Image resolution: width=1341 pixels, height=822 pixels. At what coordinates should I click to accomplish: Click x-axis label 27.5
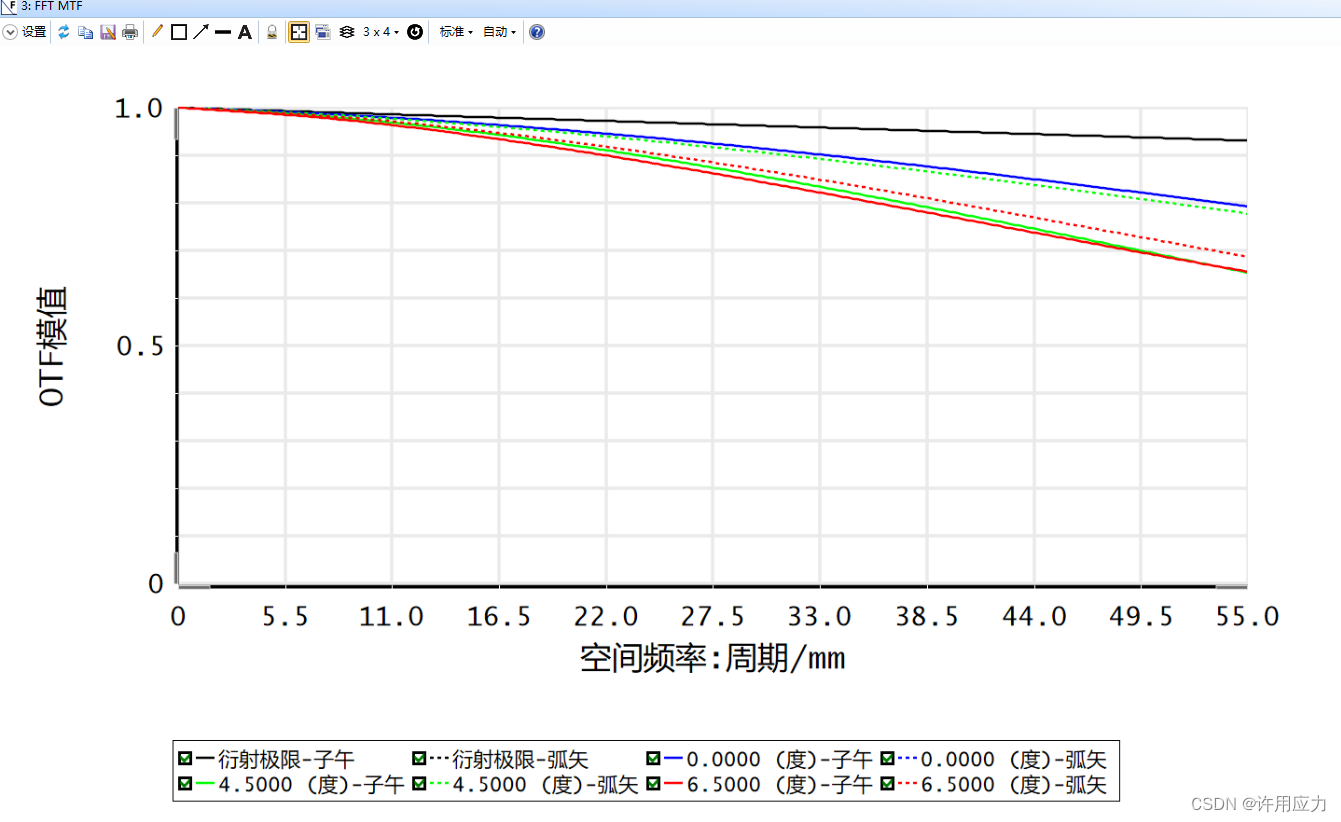(x=713, y=616)
